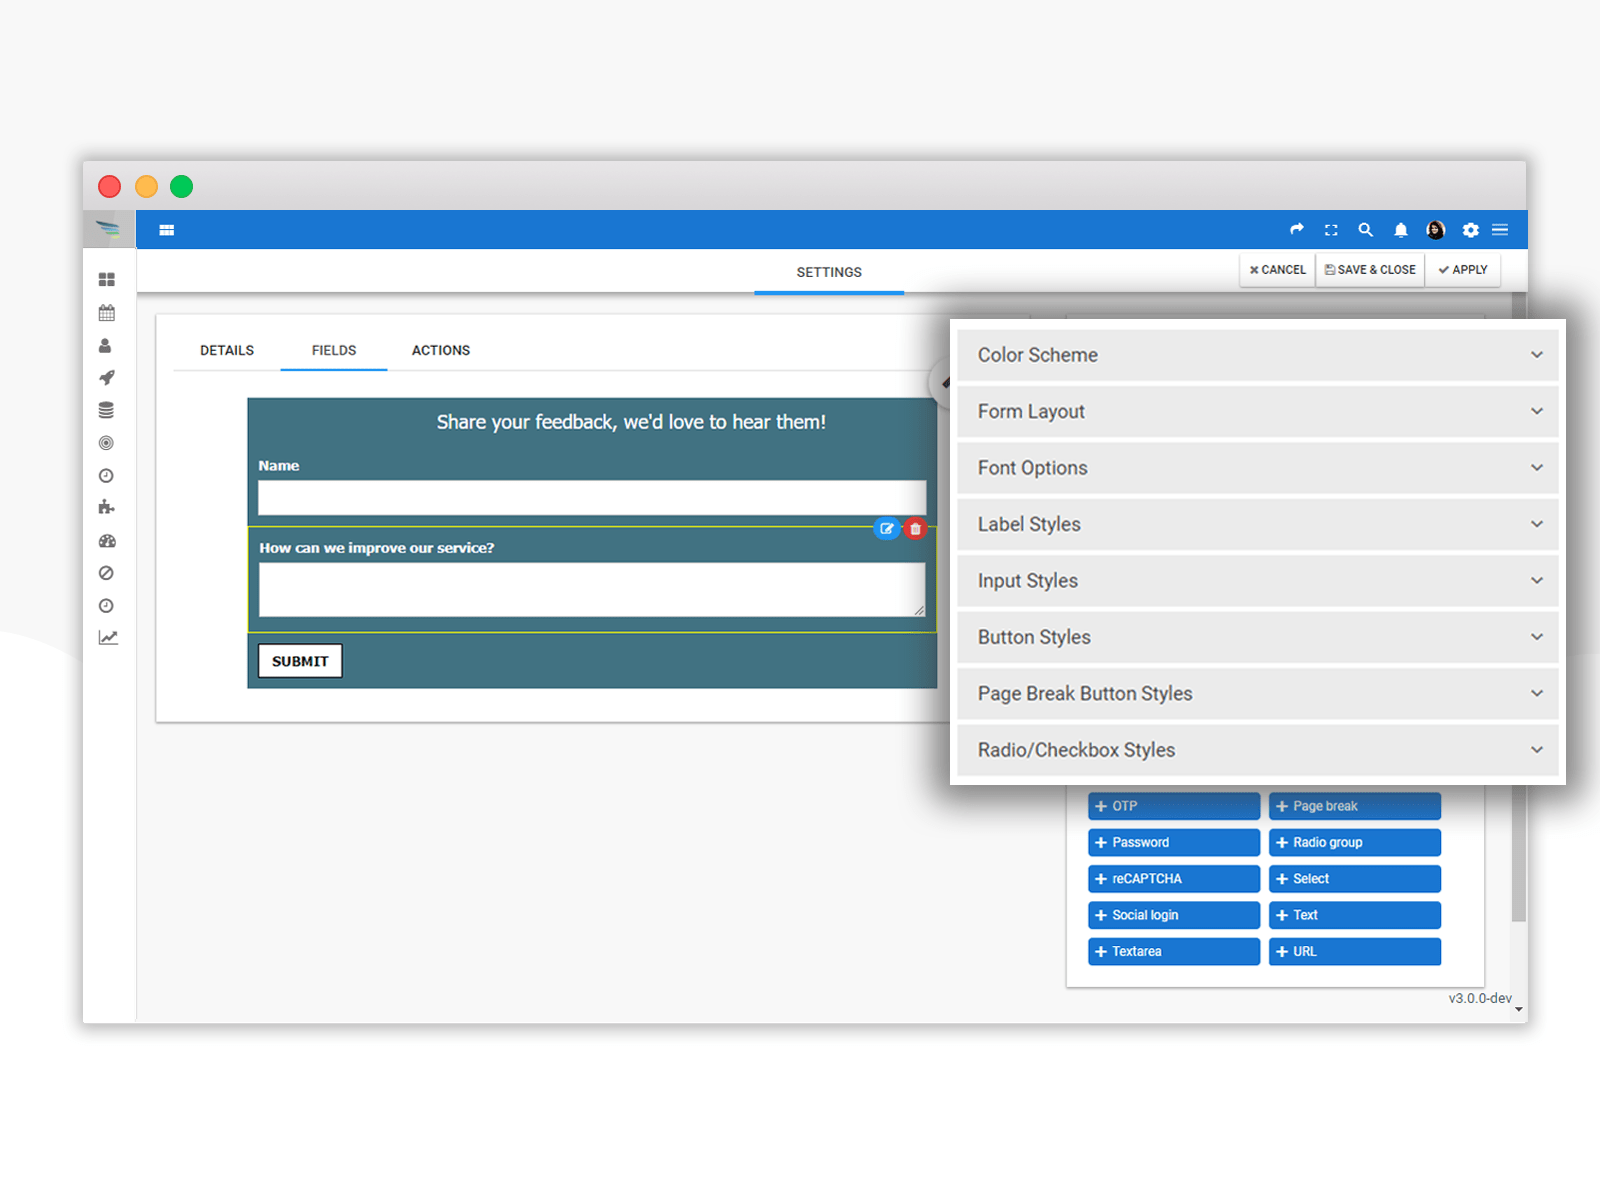Add a Page break field
1600x1200 pixels.
[x=1355, y=806]
